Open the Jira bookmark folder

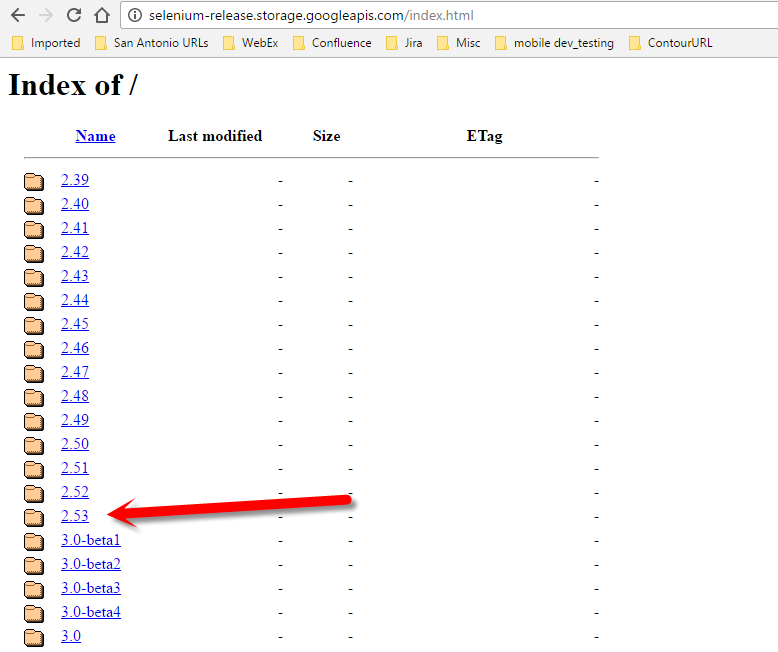tap(404, 43)
